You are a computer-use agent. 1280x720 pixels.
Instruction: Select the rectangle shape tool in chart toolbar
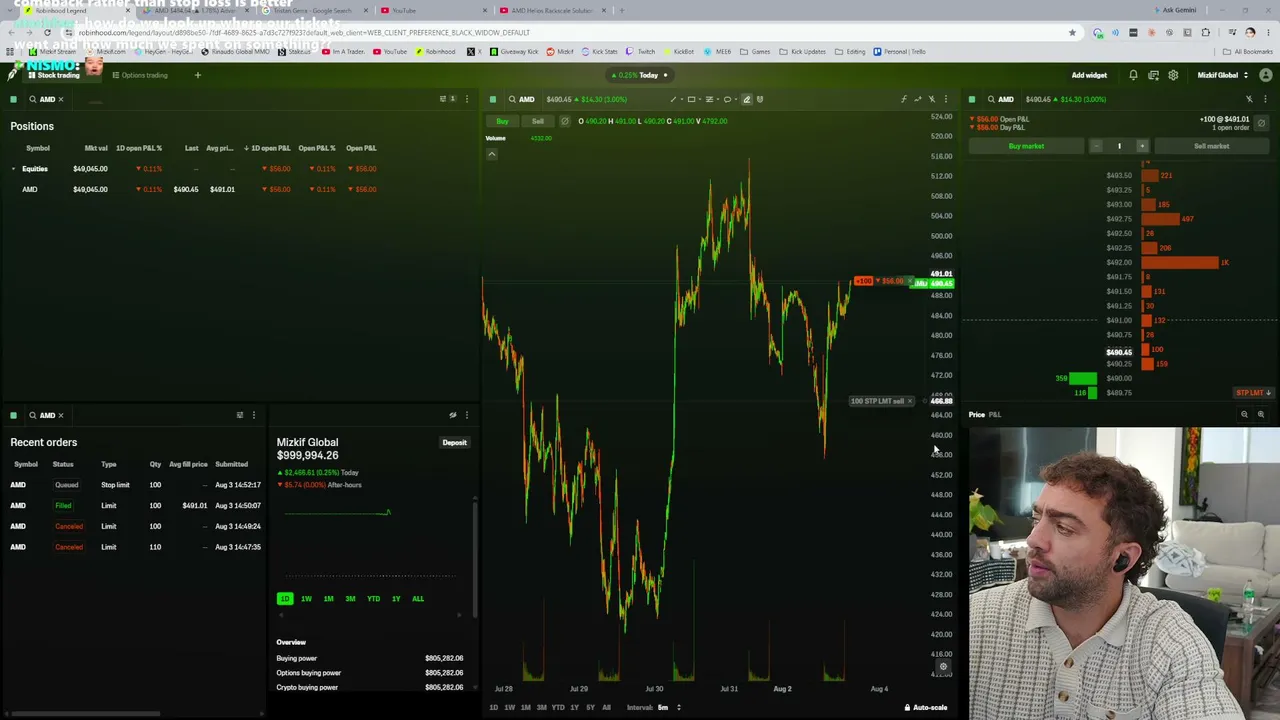coord(691,99)
